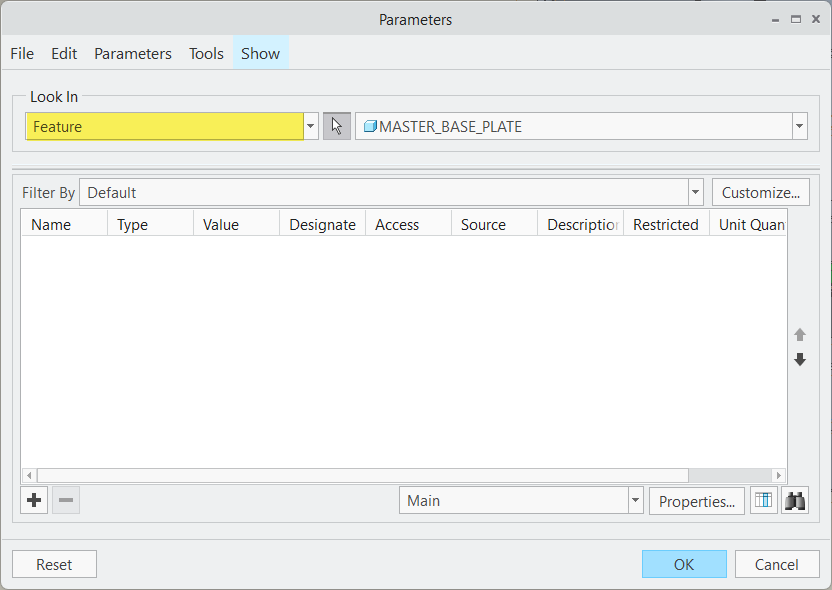Select the Show menu
The image size is (832, 590).
(260, 53)
